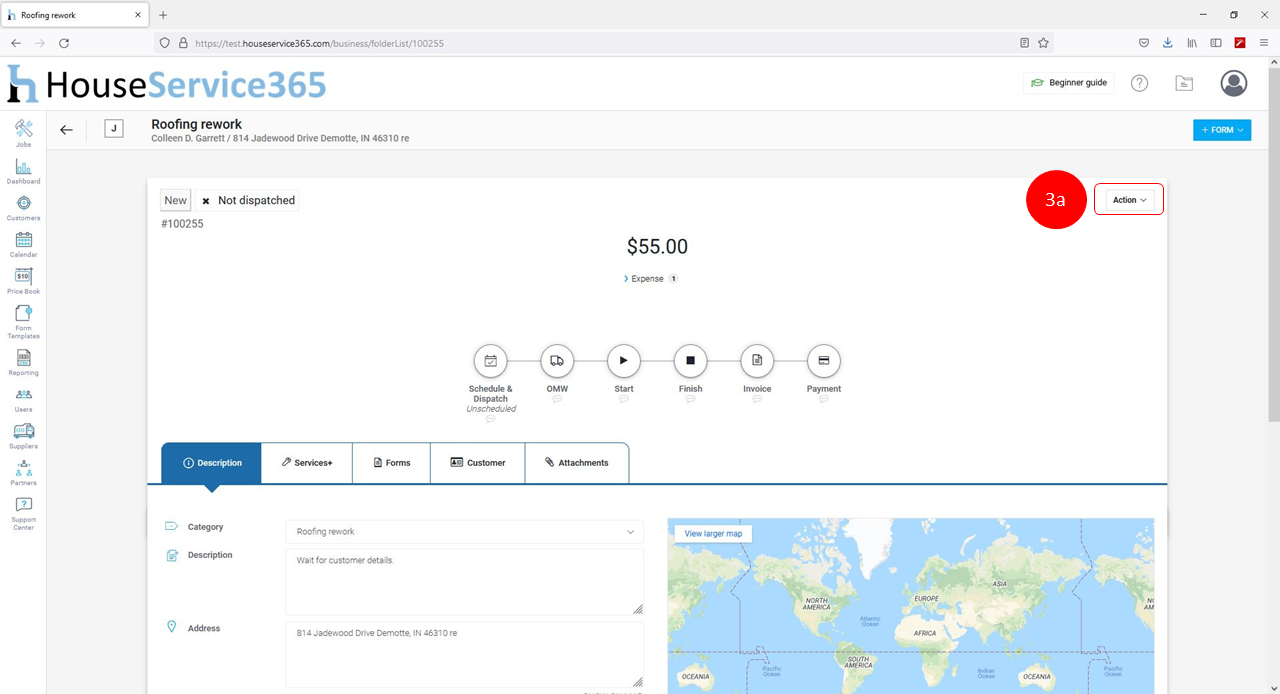
Task: Click the Beginner guide button
Action: tap(1069, 83)
